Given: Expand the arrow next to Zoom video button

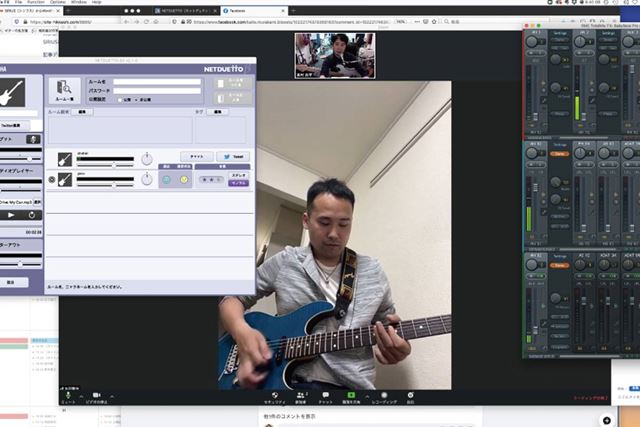Looking at the screenshot, I should [x=112, y=394].
